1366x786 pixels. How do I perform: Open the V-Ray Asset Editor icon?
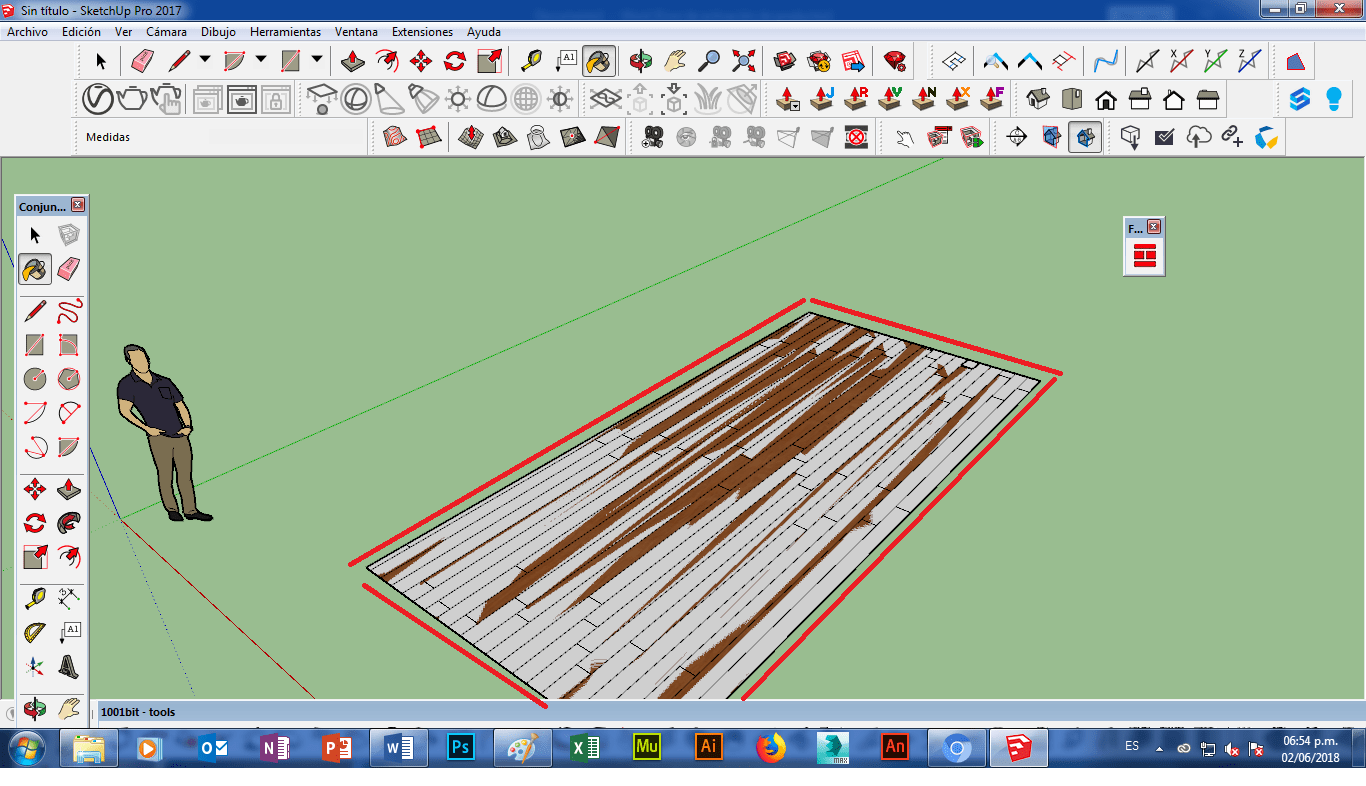pos(97,99)
